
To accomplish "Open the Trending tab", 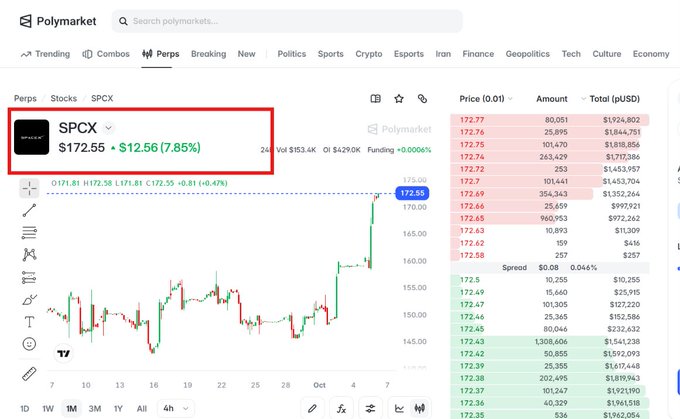I will [x=45, y=54].
